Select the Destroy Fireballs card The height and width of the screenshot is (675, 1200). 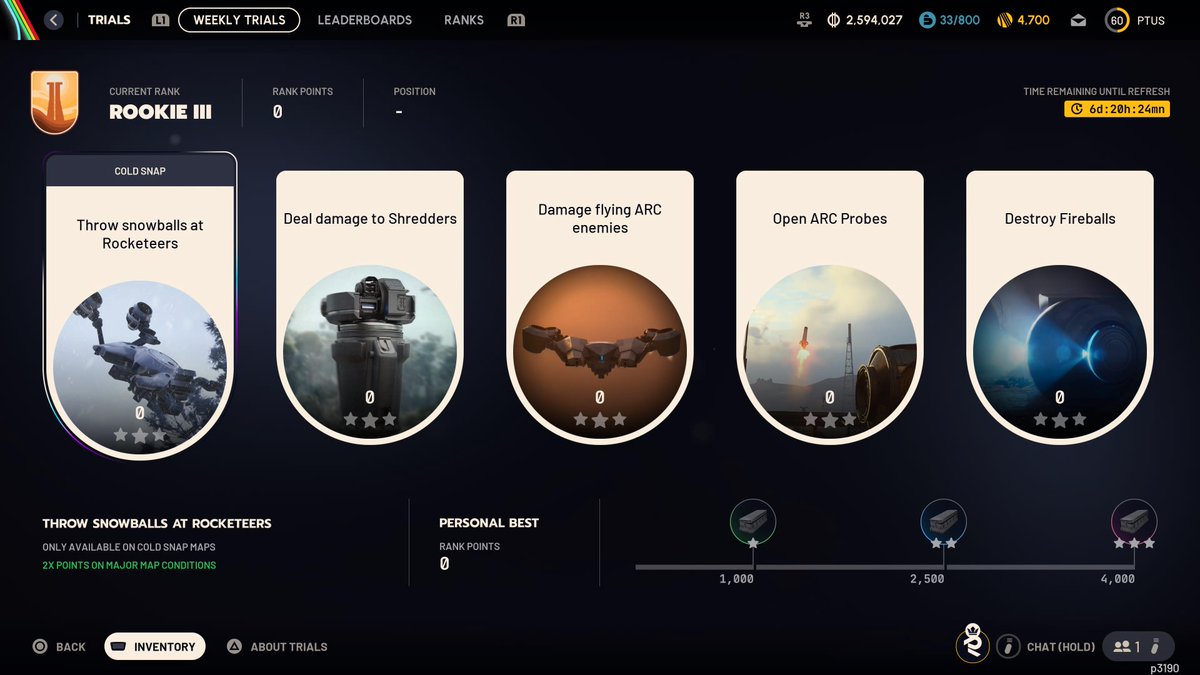tap(1060, 306)
